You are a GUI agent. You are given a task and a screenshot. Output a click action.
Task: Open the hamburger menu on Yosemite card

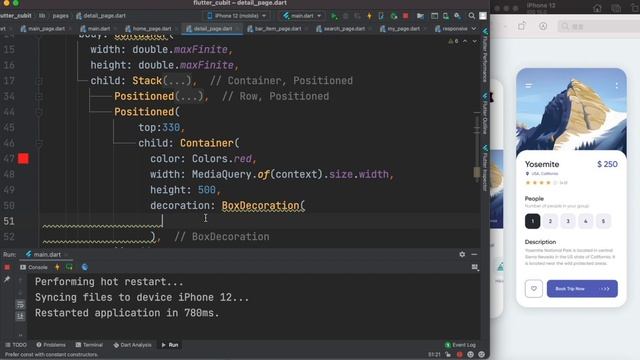tap(529, 85)
